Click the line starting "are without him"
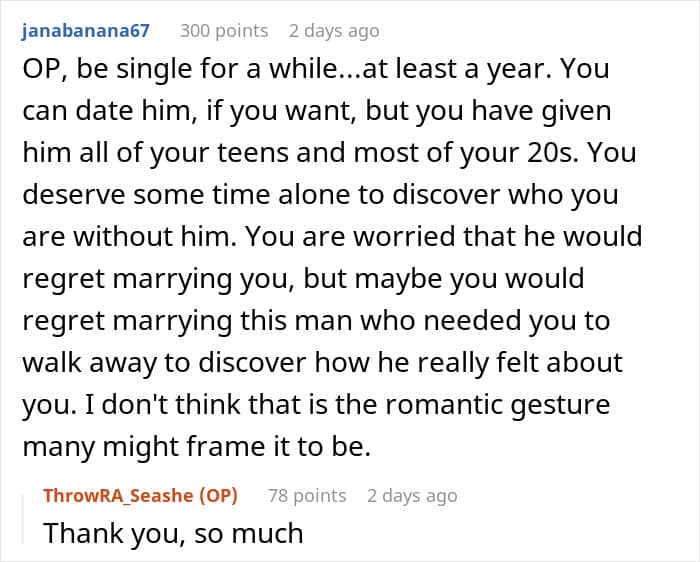This screenshot has width=700, height=562. [x=331, y=237]
